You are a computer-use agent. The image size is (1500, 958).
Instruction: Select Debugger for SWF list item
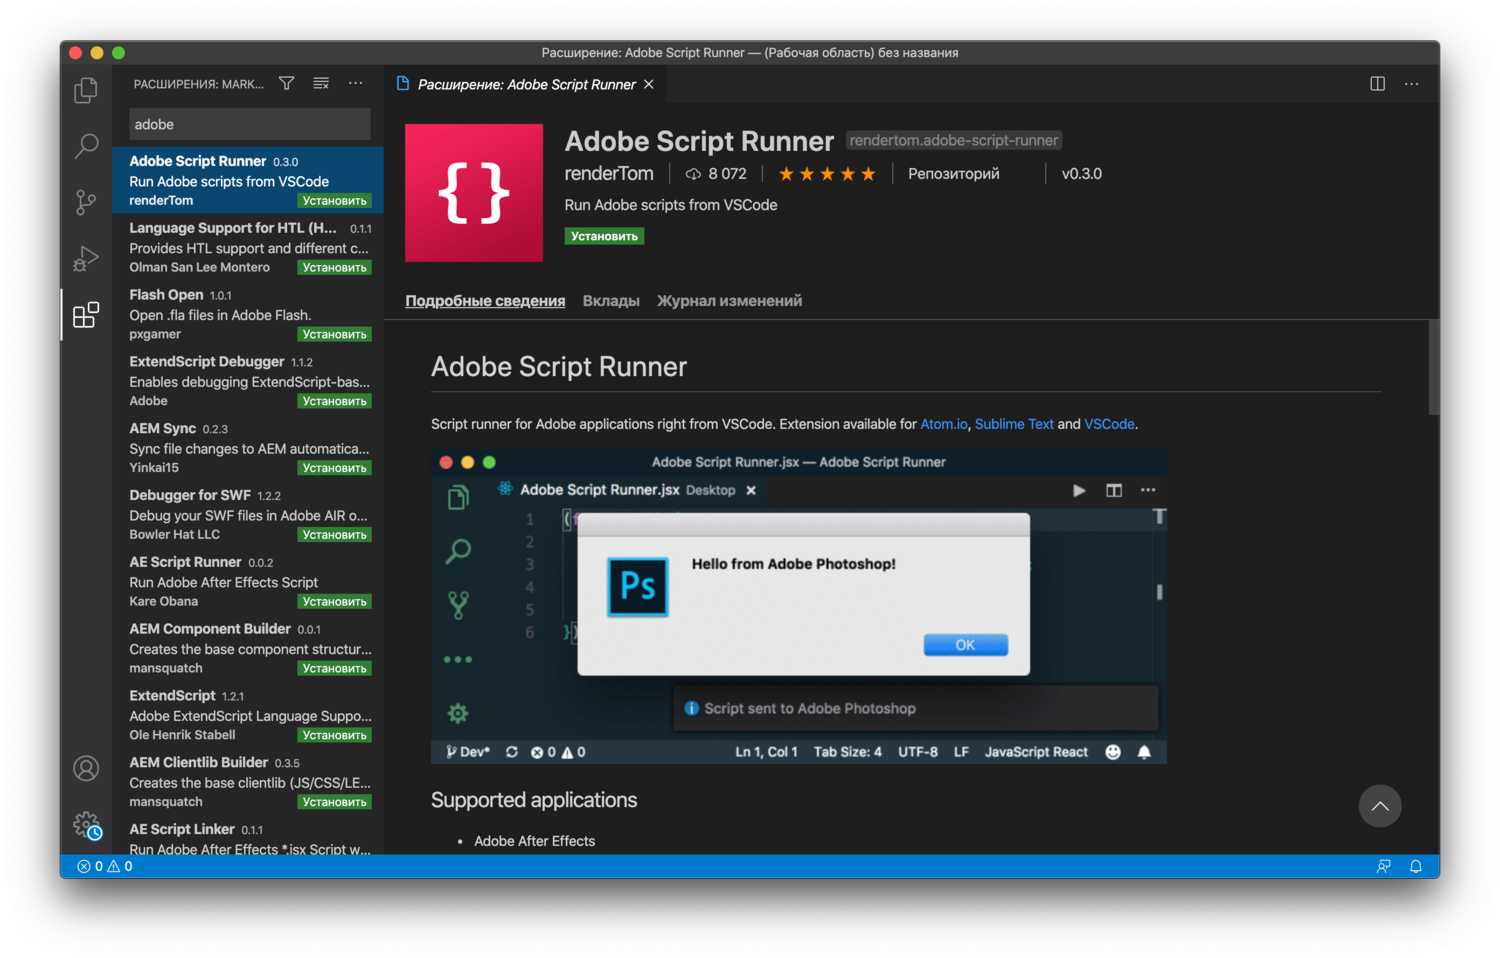(x=248, y=515)
